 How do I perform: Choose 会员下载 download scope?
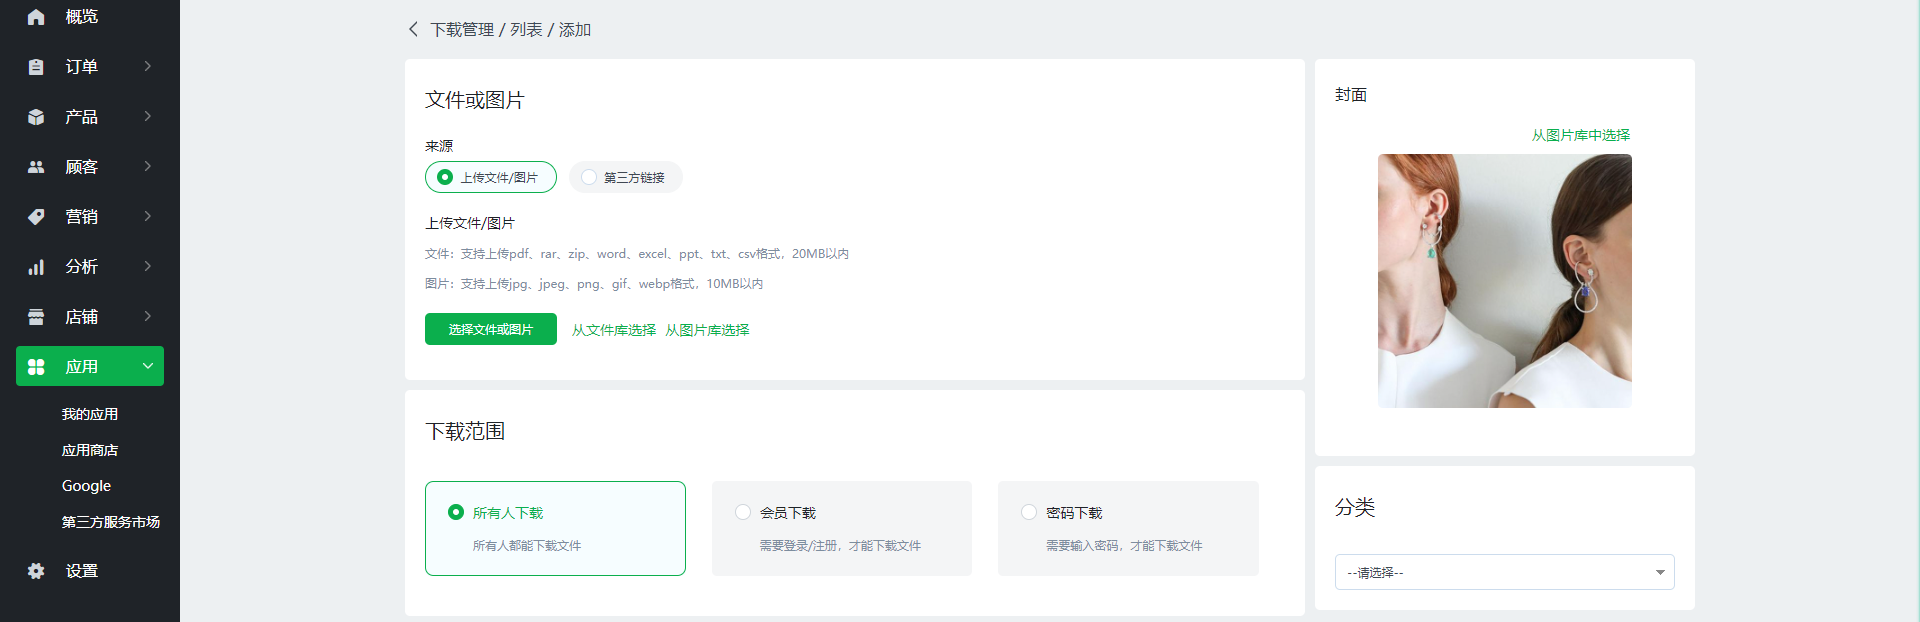[x=842, y=528]
